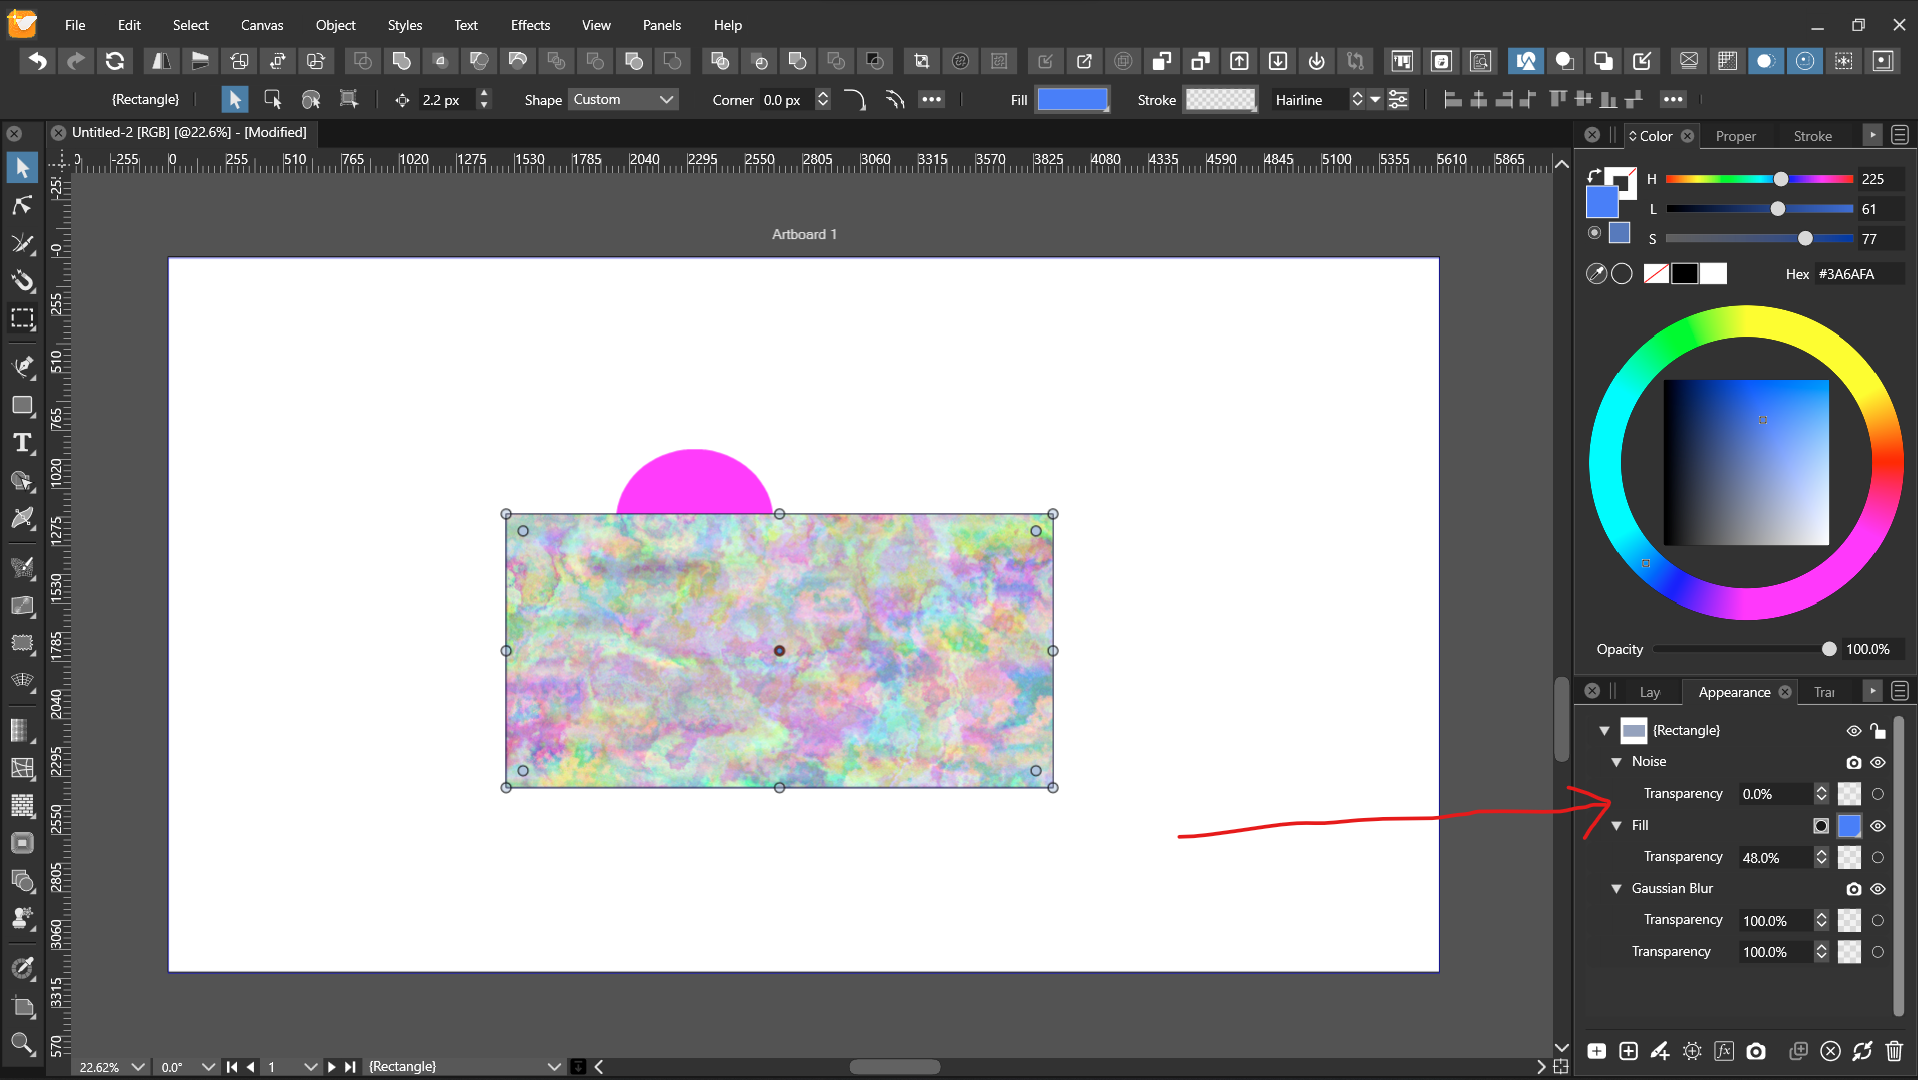Screen dimensions: 1918x1080
Task: Hide the Noise effect visibility eye
Action: point(1878,762)
